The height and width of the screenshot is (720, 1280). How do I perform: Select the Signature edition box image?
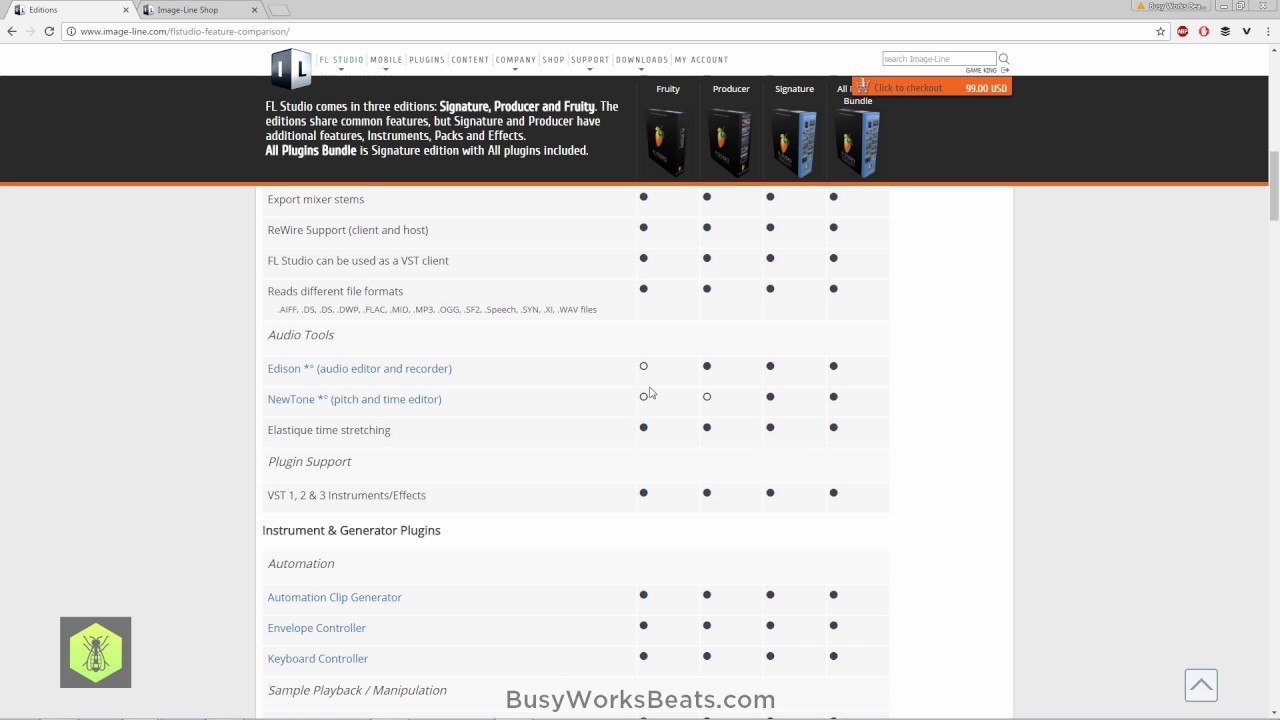[x=794, y=142]
